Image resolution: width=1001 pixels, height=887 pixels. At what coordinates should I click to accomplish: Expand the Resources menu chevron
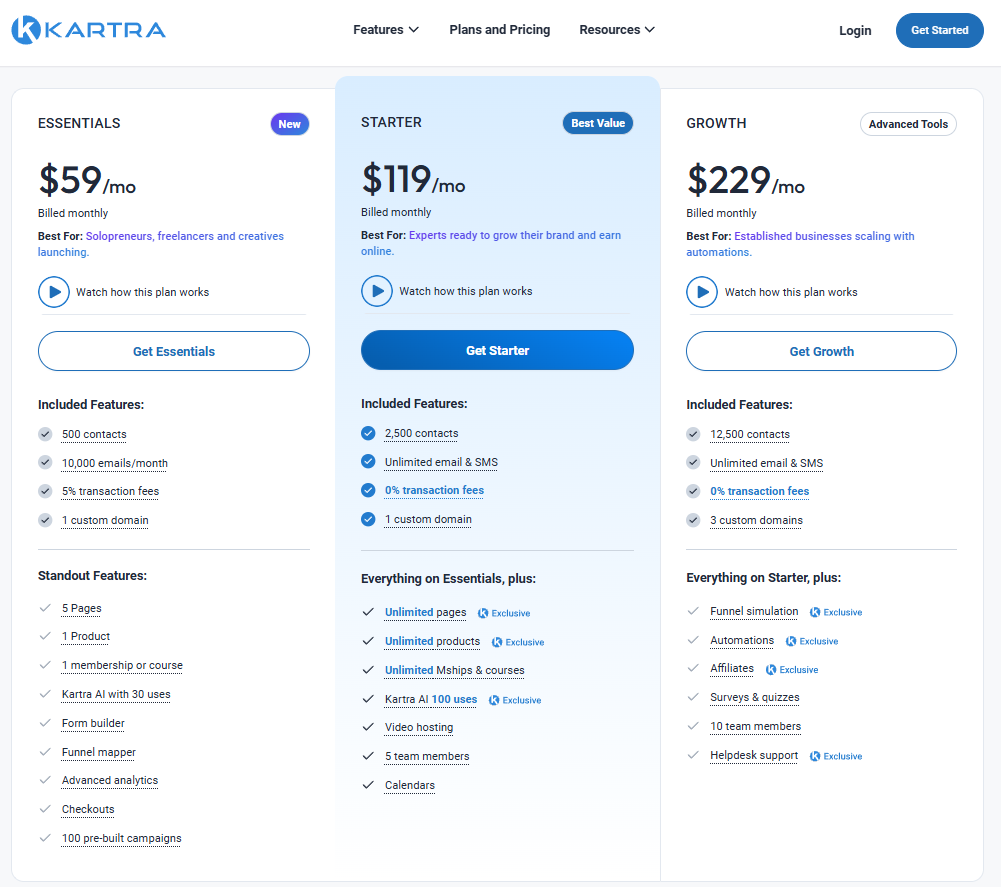click(650, 29)
